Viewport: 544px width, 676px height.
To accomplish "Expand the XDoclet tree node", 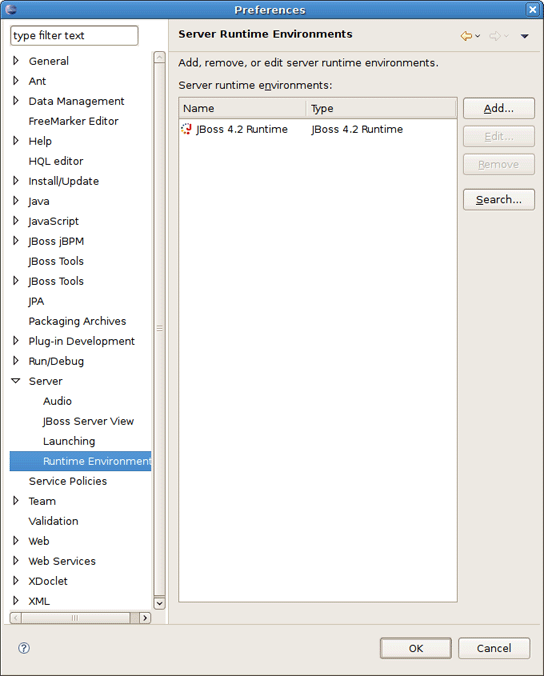I will [16, 581].
